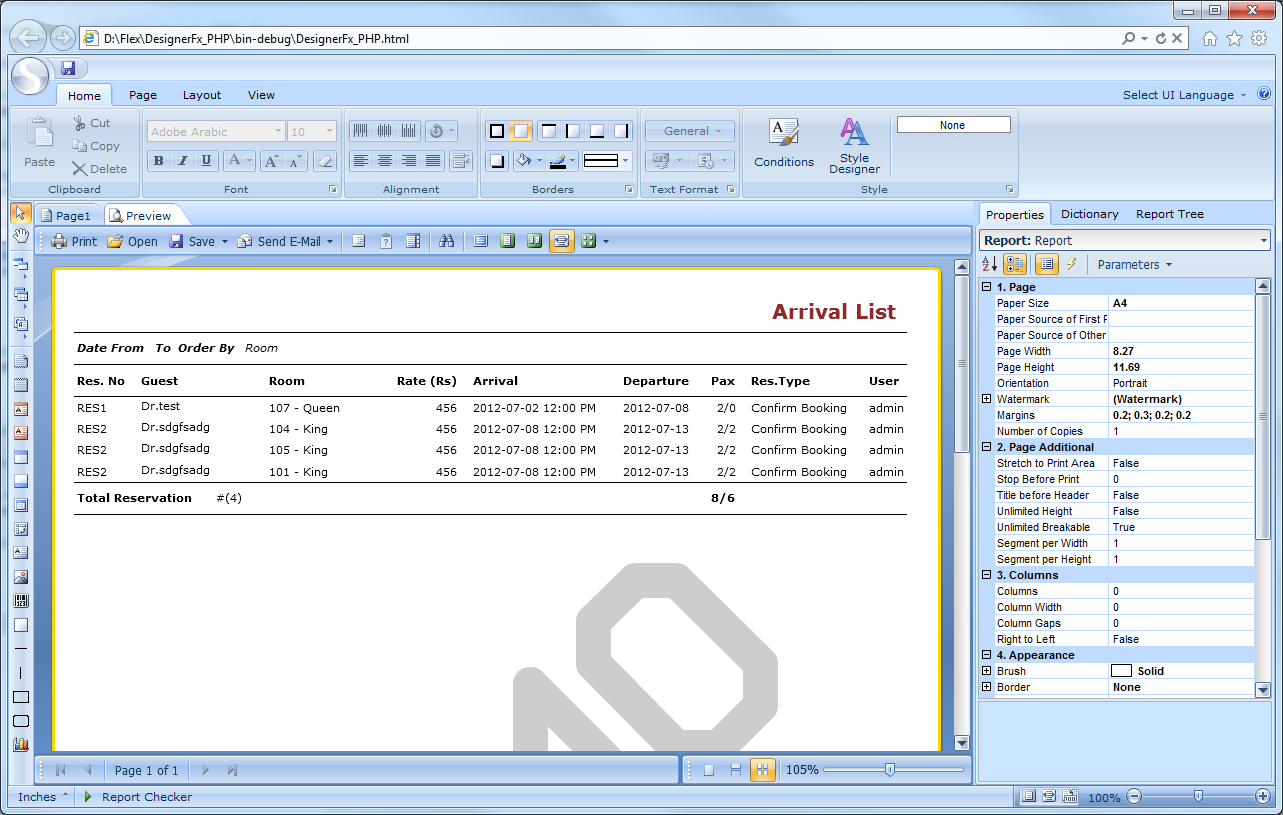1283x815 pixels.
Task: Insert a barcode component from the toolbox
Action: coord(20,601)
